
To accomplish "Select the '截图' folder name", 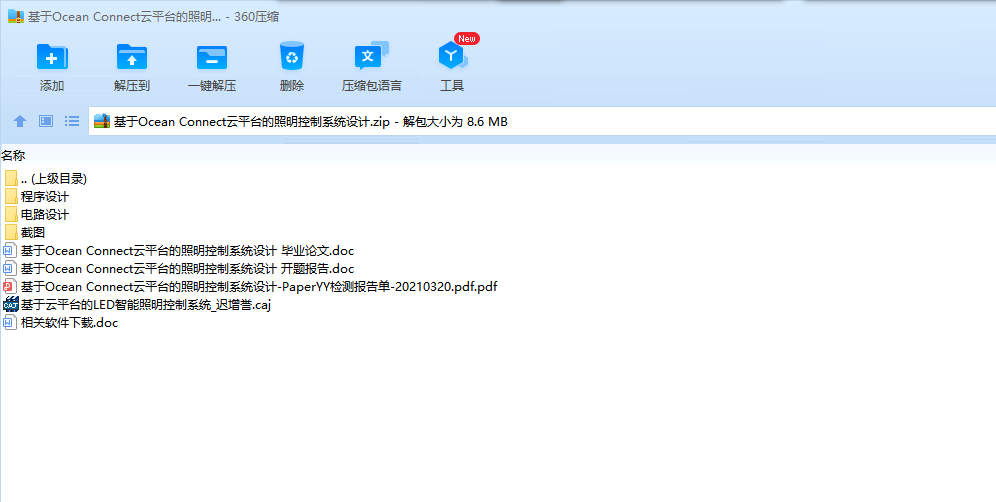I will click(x=33, y=233).
